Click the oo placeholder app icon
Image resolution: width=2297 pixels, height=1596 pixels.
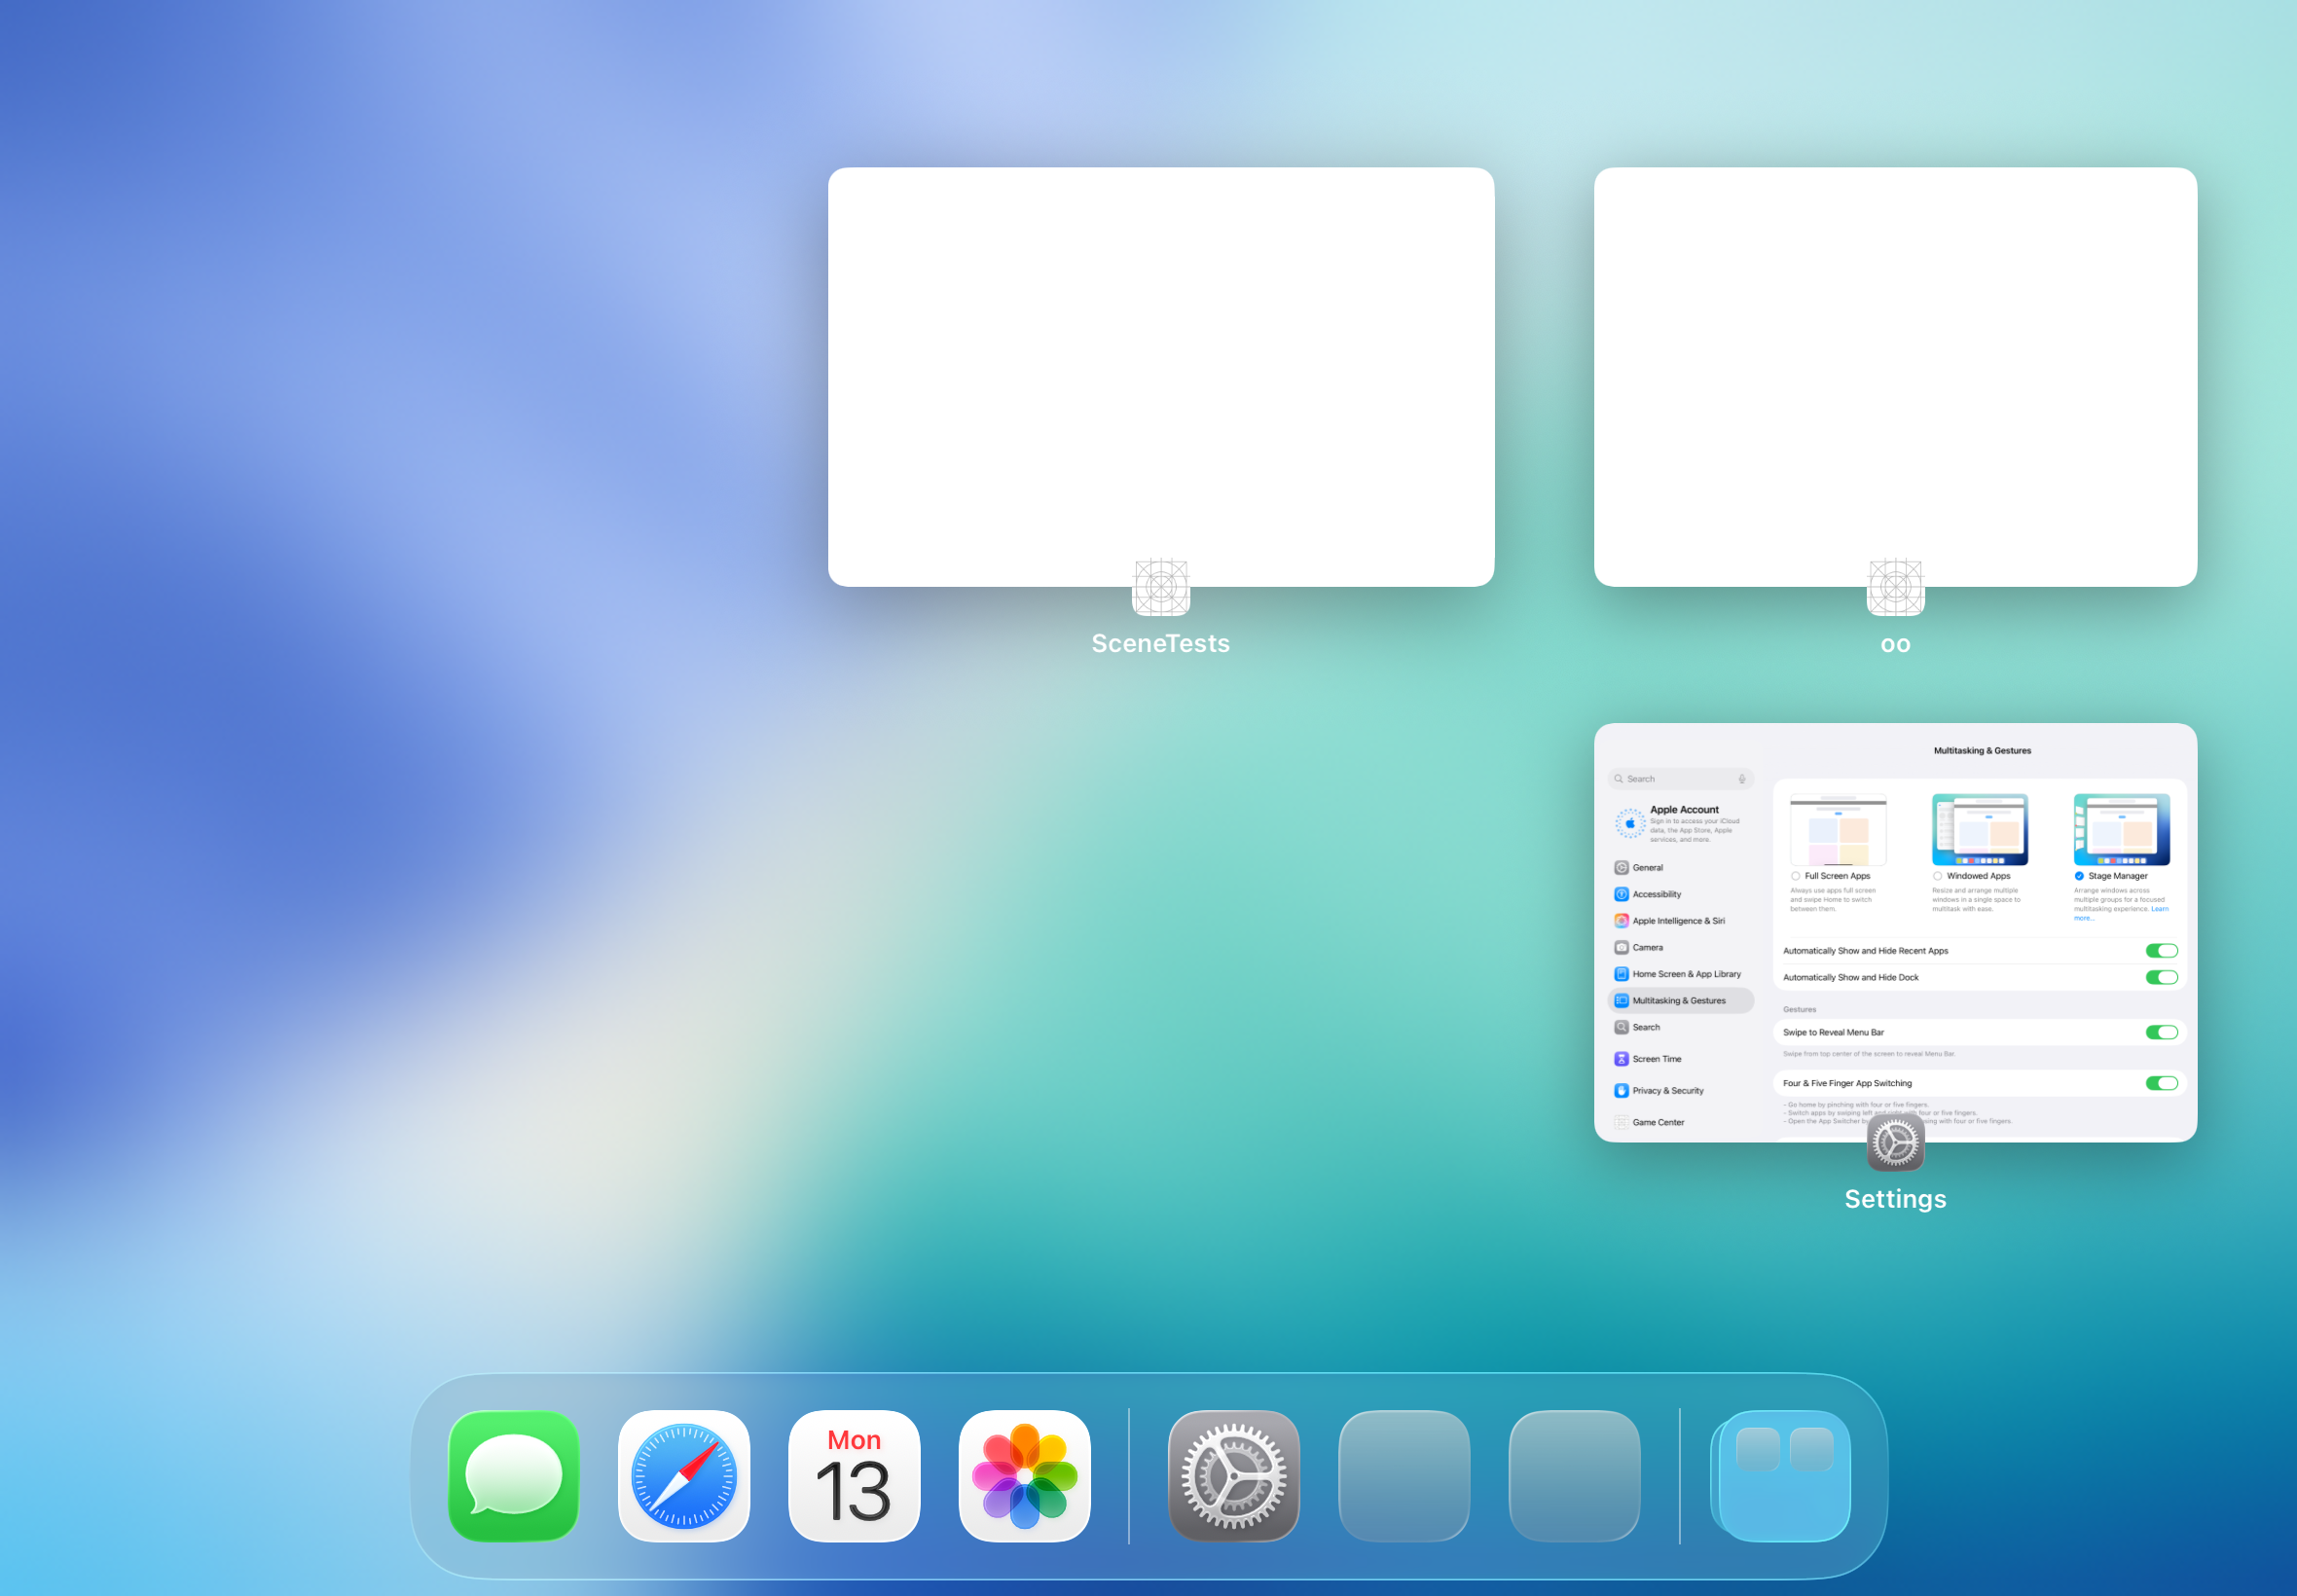(x=1895, y=587)
